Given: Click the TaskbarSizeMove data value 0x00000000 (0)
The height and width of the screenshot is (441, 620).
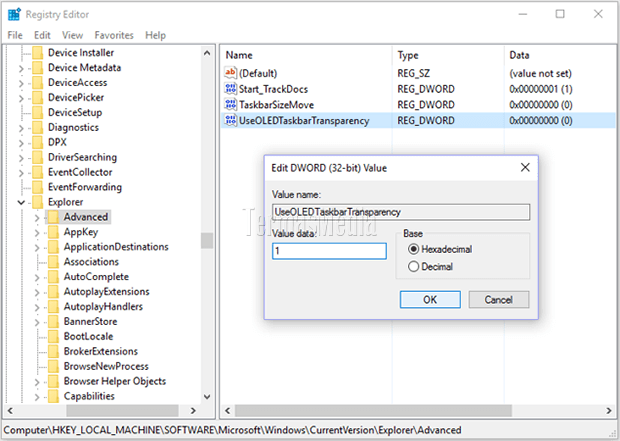Looking at the screenshot, I should [x=541, y=105].
